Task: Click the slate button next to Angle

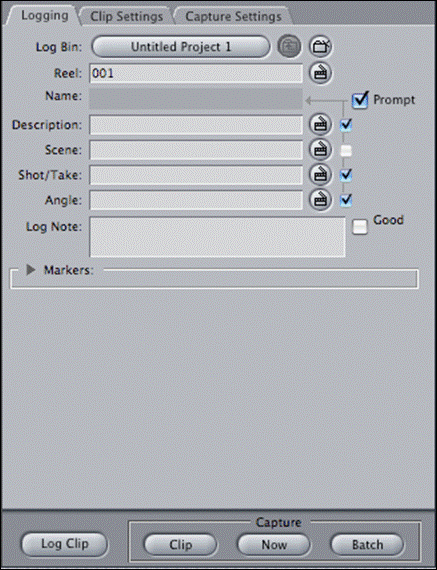Action: pyautogui.click(x=321, y=200)
